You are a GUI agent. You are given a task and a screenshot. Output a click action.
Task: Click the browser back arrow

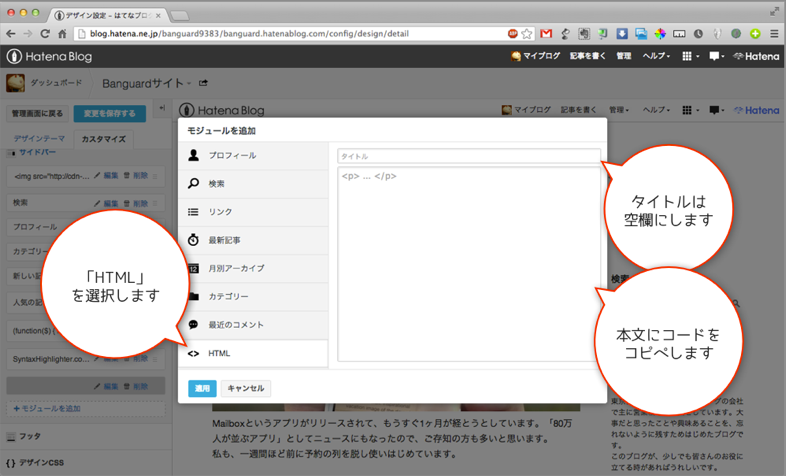coord(11,34)
